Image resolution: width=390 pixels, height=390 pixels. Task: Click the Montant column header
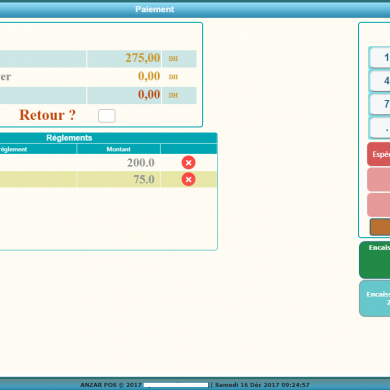tap(118, 149)
